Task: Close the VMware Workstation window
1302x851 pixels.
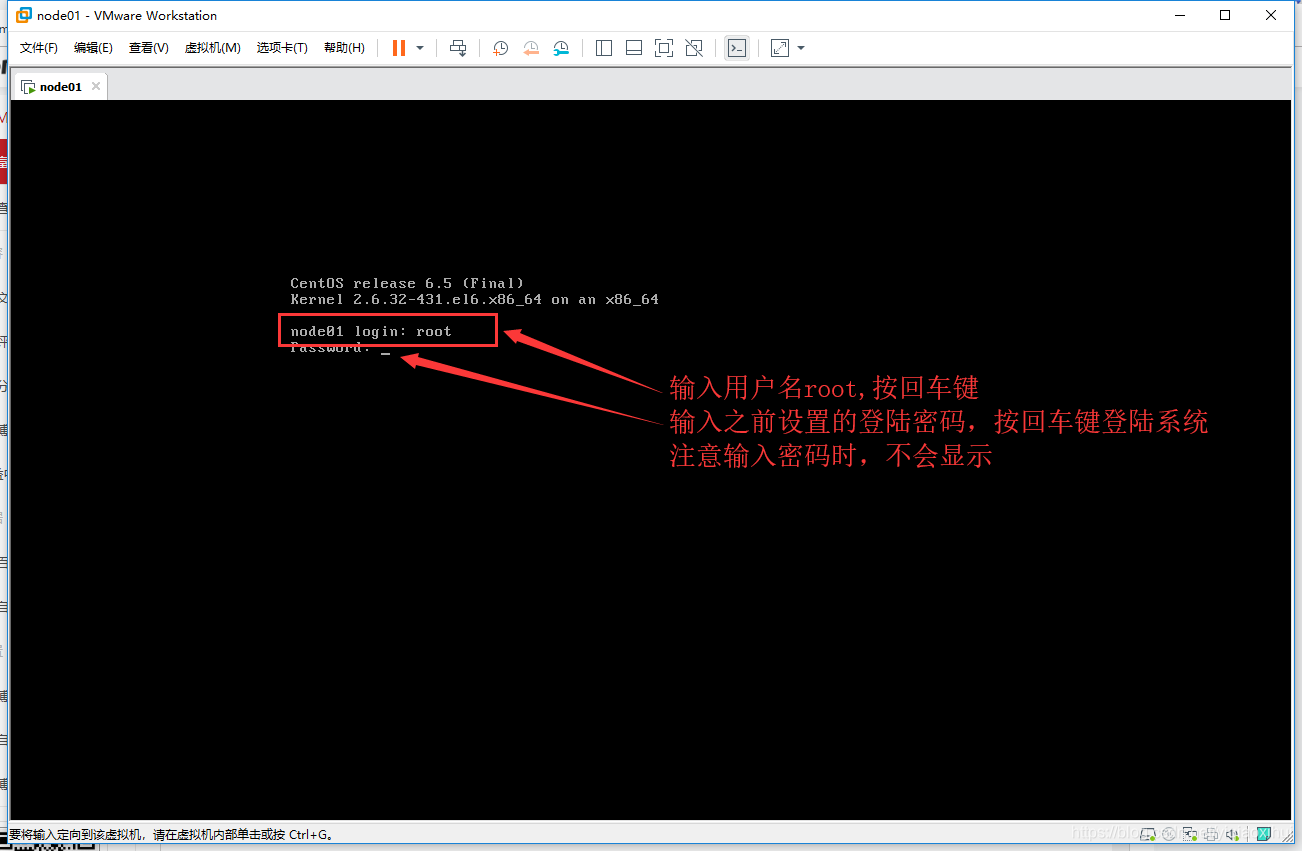Action: pos(1271,15)
